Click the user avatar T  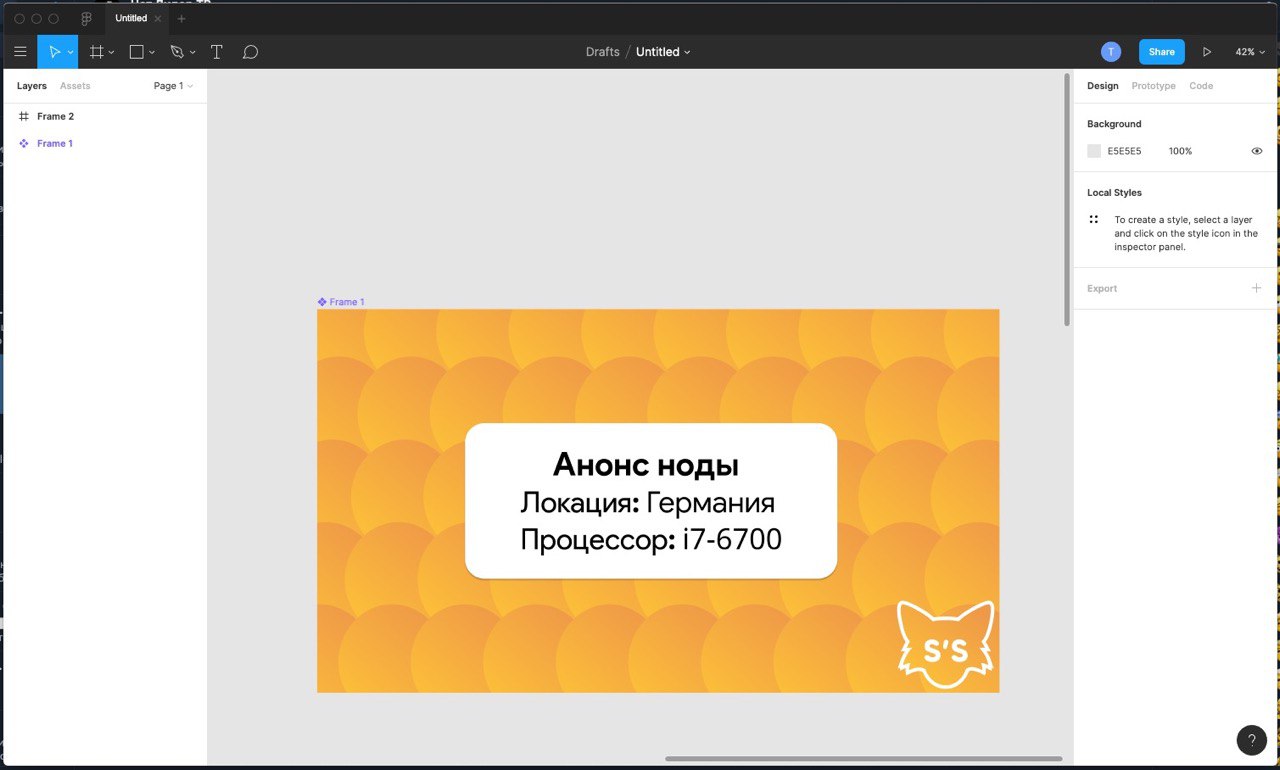1111,52
